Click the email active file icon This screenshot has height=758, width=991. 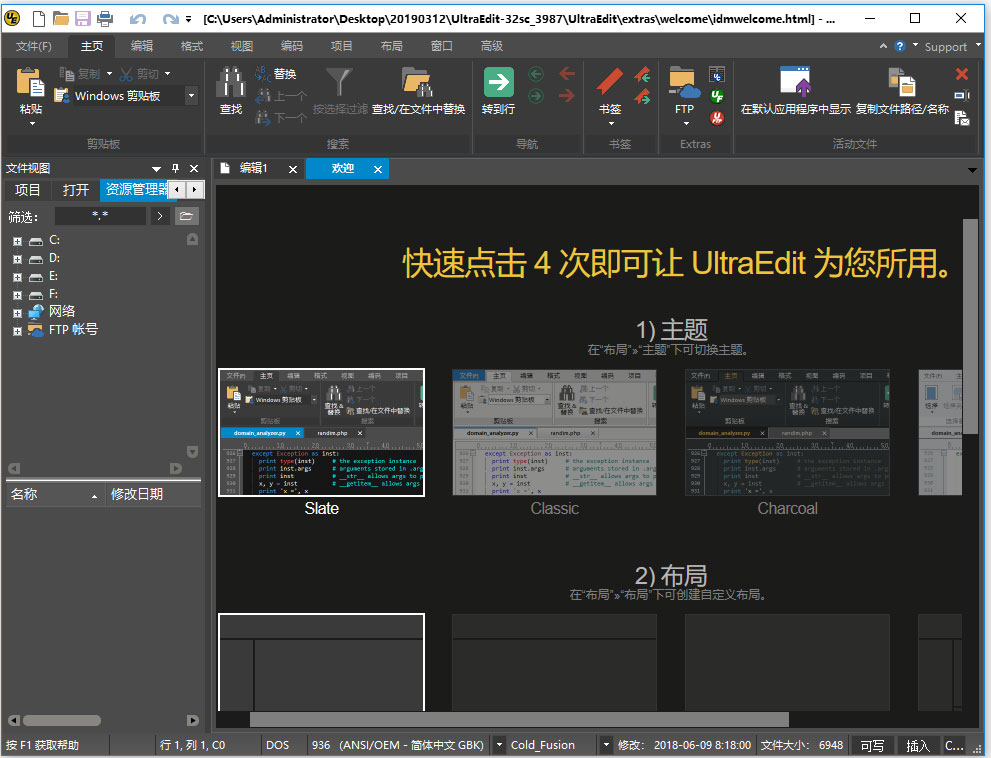[x=962, y=118]
